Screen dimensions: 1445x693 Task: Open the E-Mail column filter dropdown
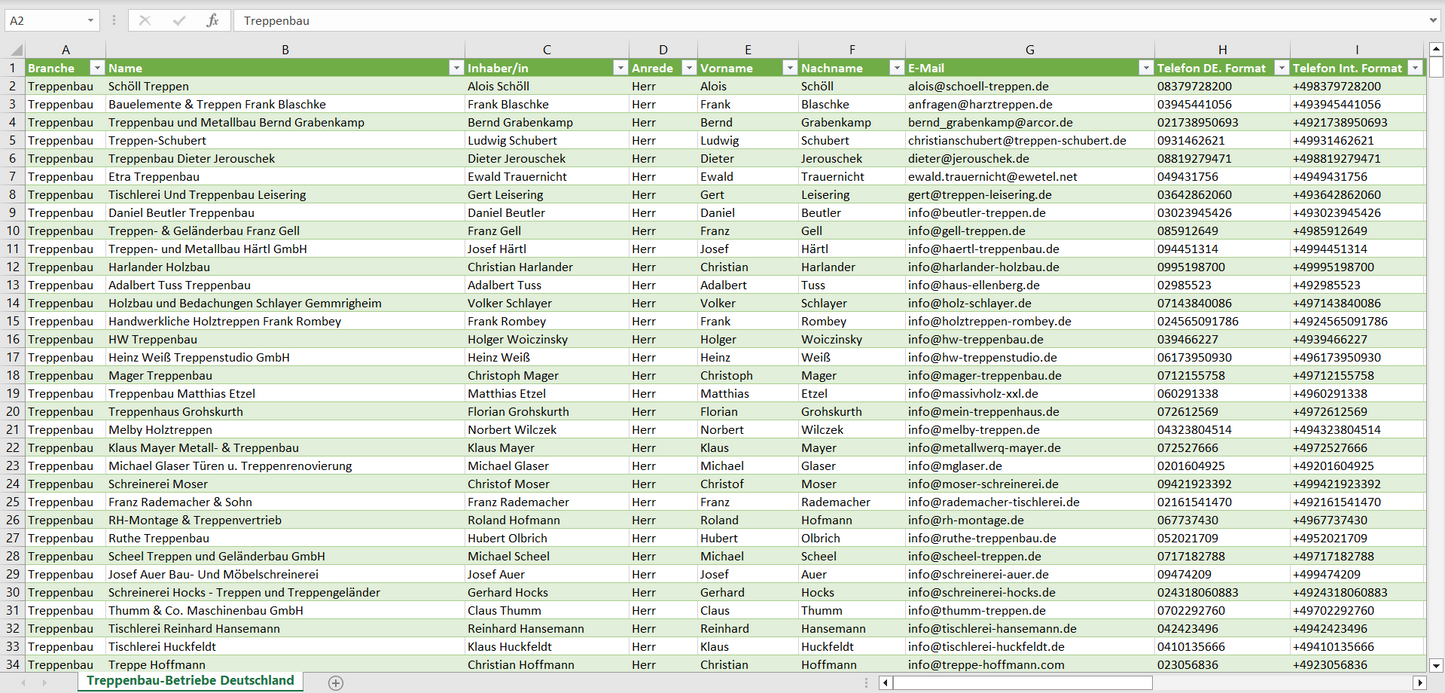(x=1145, y=68)
